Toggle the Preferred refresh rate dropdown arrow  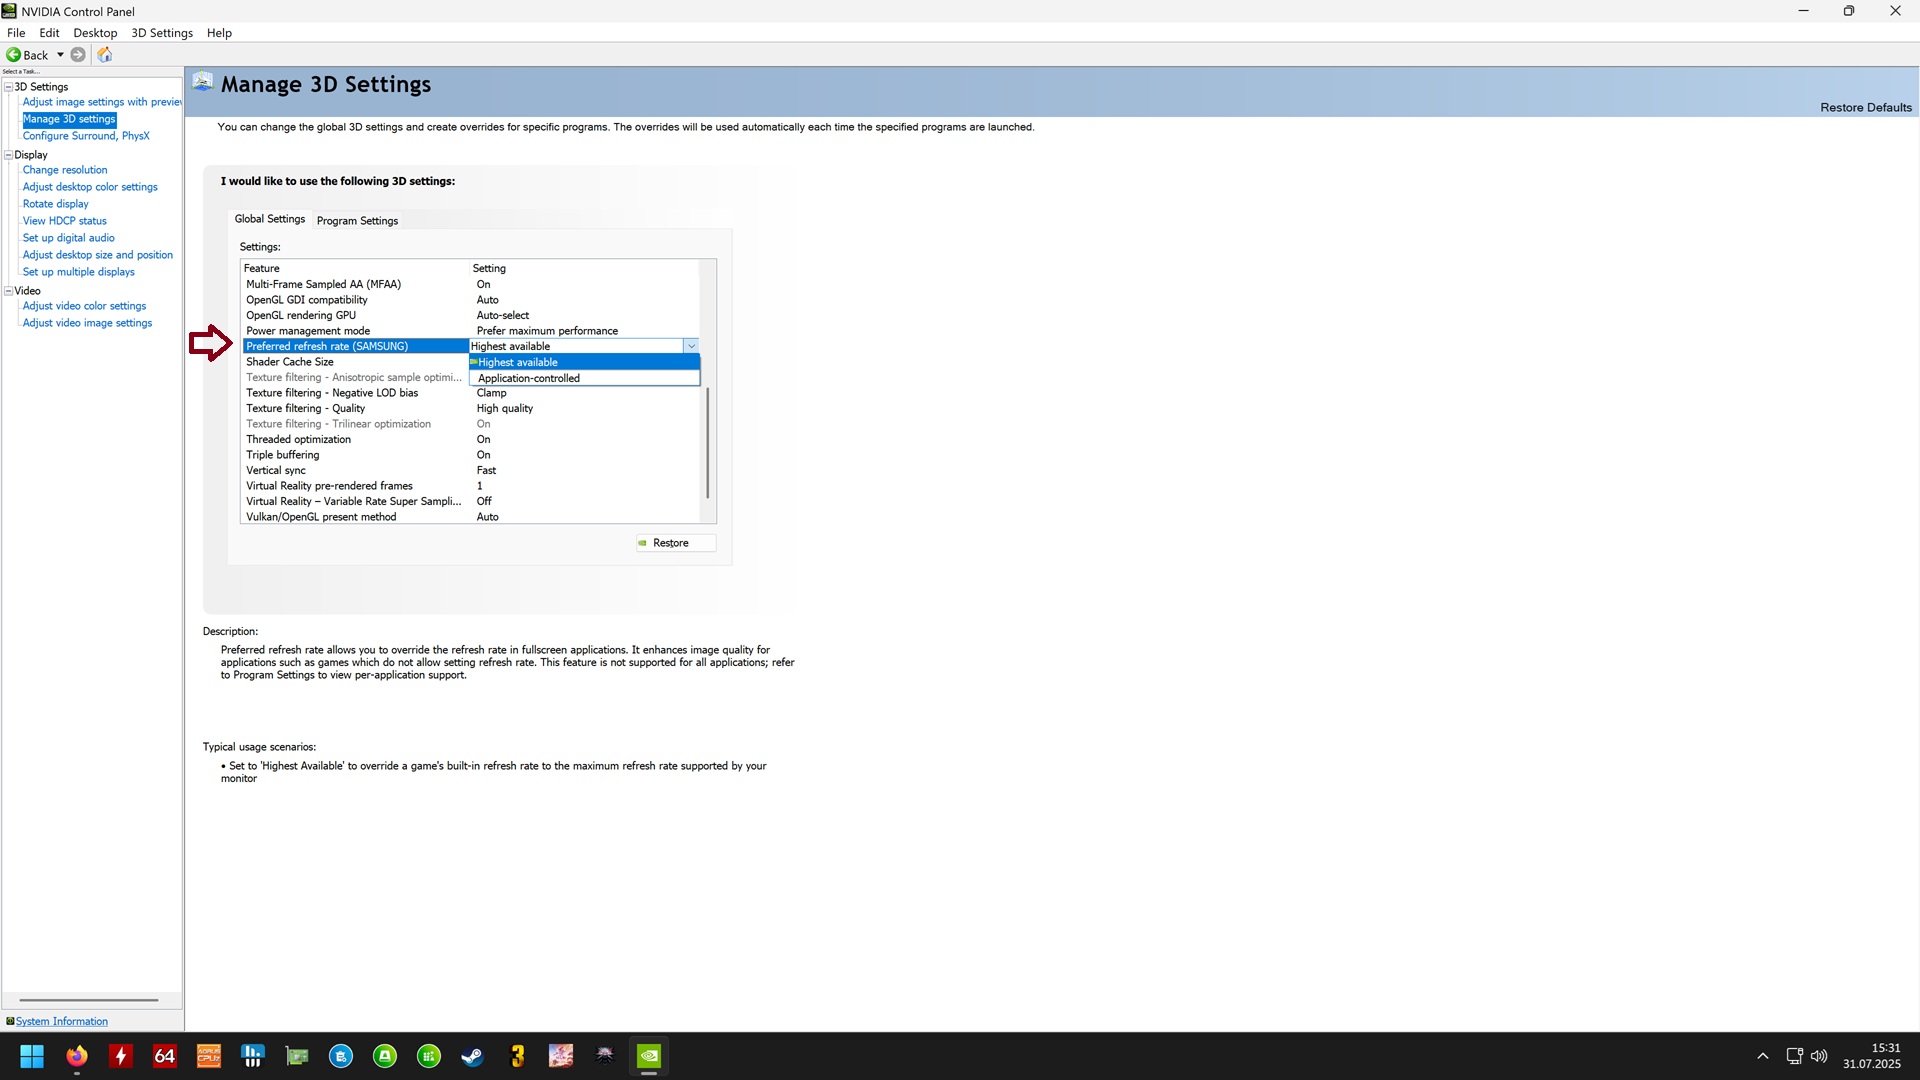(x=691, y=346)
